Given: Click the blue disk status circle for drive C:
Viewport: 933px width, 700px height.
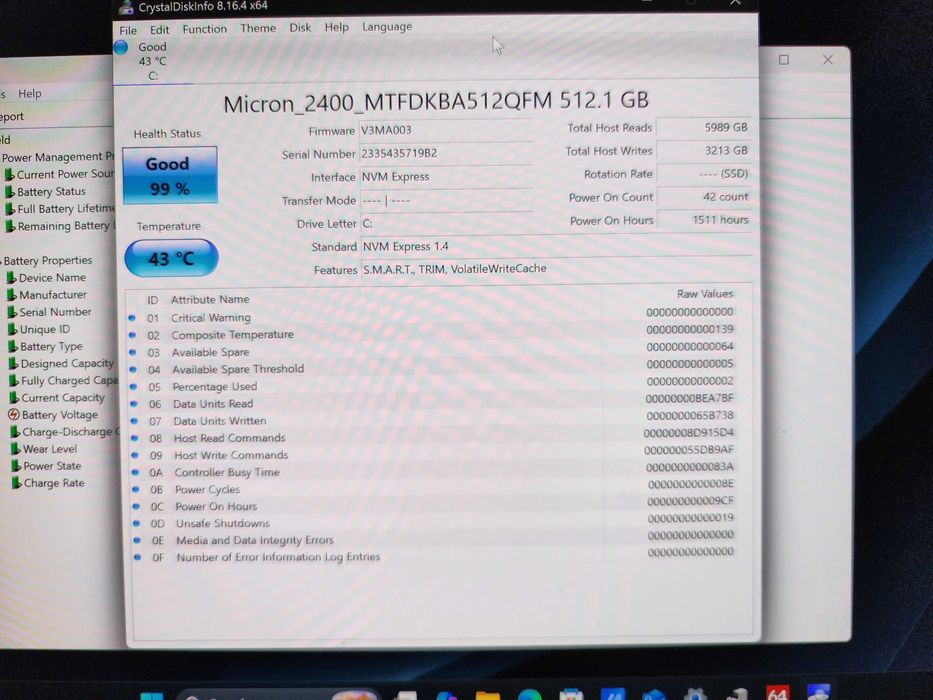Looking at the screenshot, I should tap(121, 47).
